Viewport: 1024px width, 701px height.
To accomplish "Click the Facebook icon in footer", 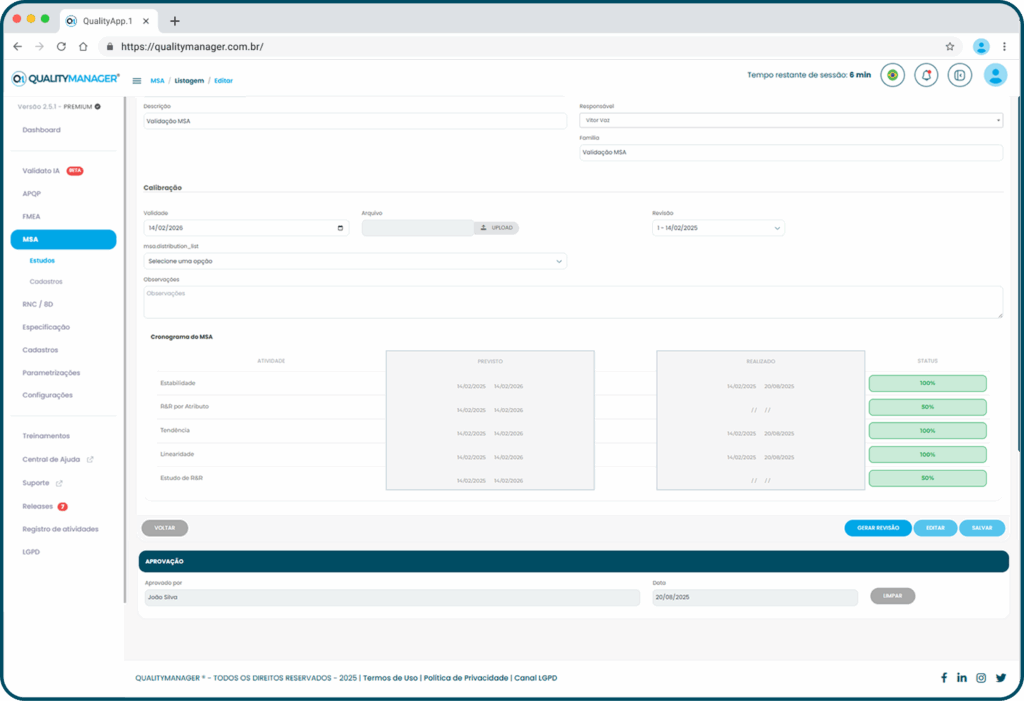I will (943, 678).
